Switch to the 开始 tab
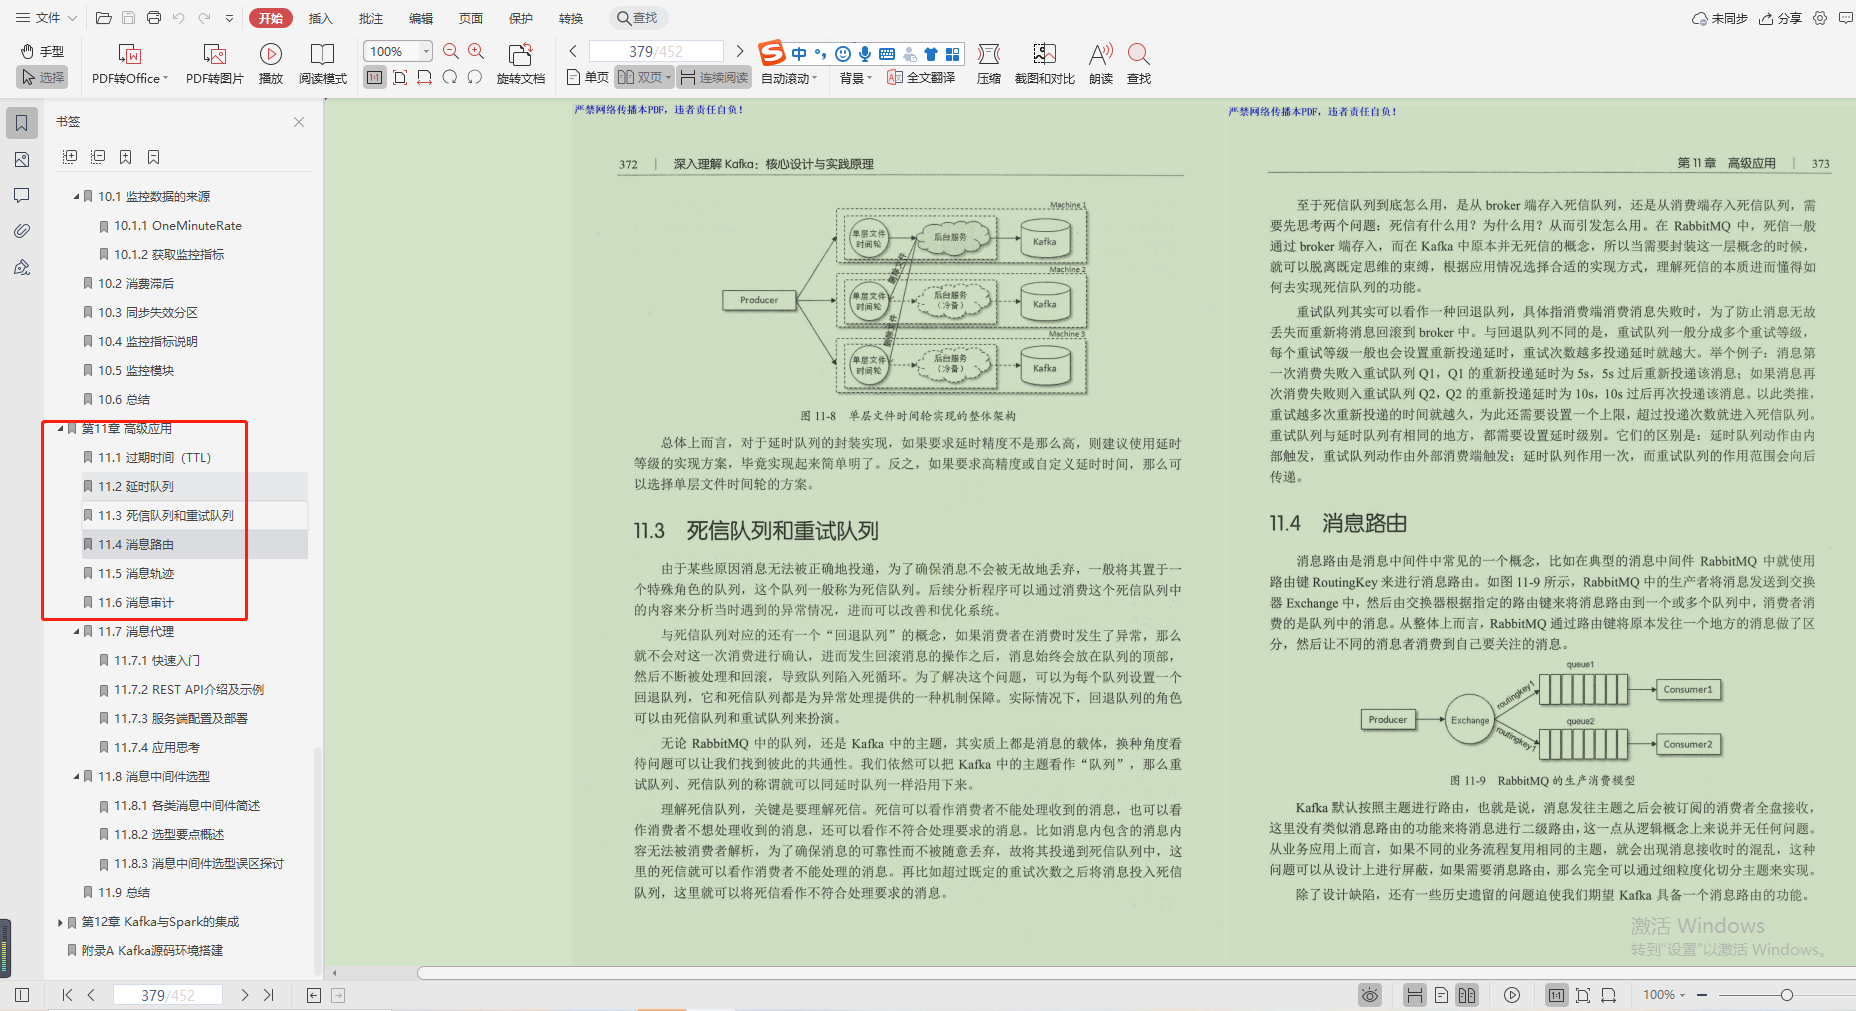Viewport: 1856px width, 1011px height. pyautogui.click(x=271, y=18)
